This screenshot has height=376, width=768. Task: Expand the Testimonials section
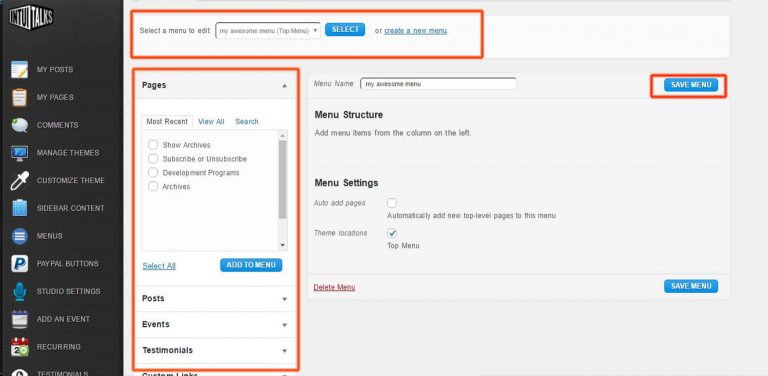tap(216, 351)
